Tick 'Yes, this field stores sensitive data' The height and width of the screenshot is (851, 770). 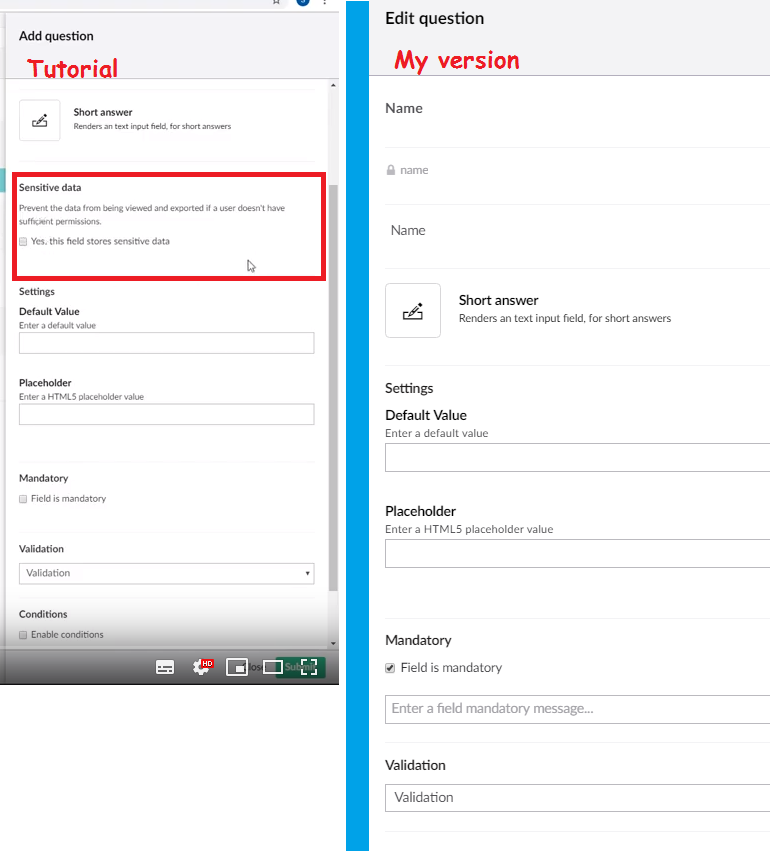click(23, 242)
